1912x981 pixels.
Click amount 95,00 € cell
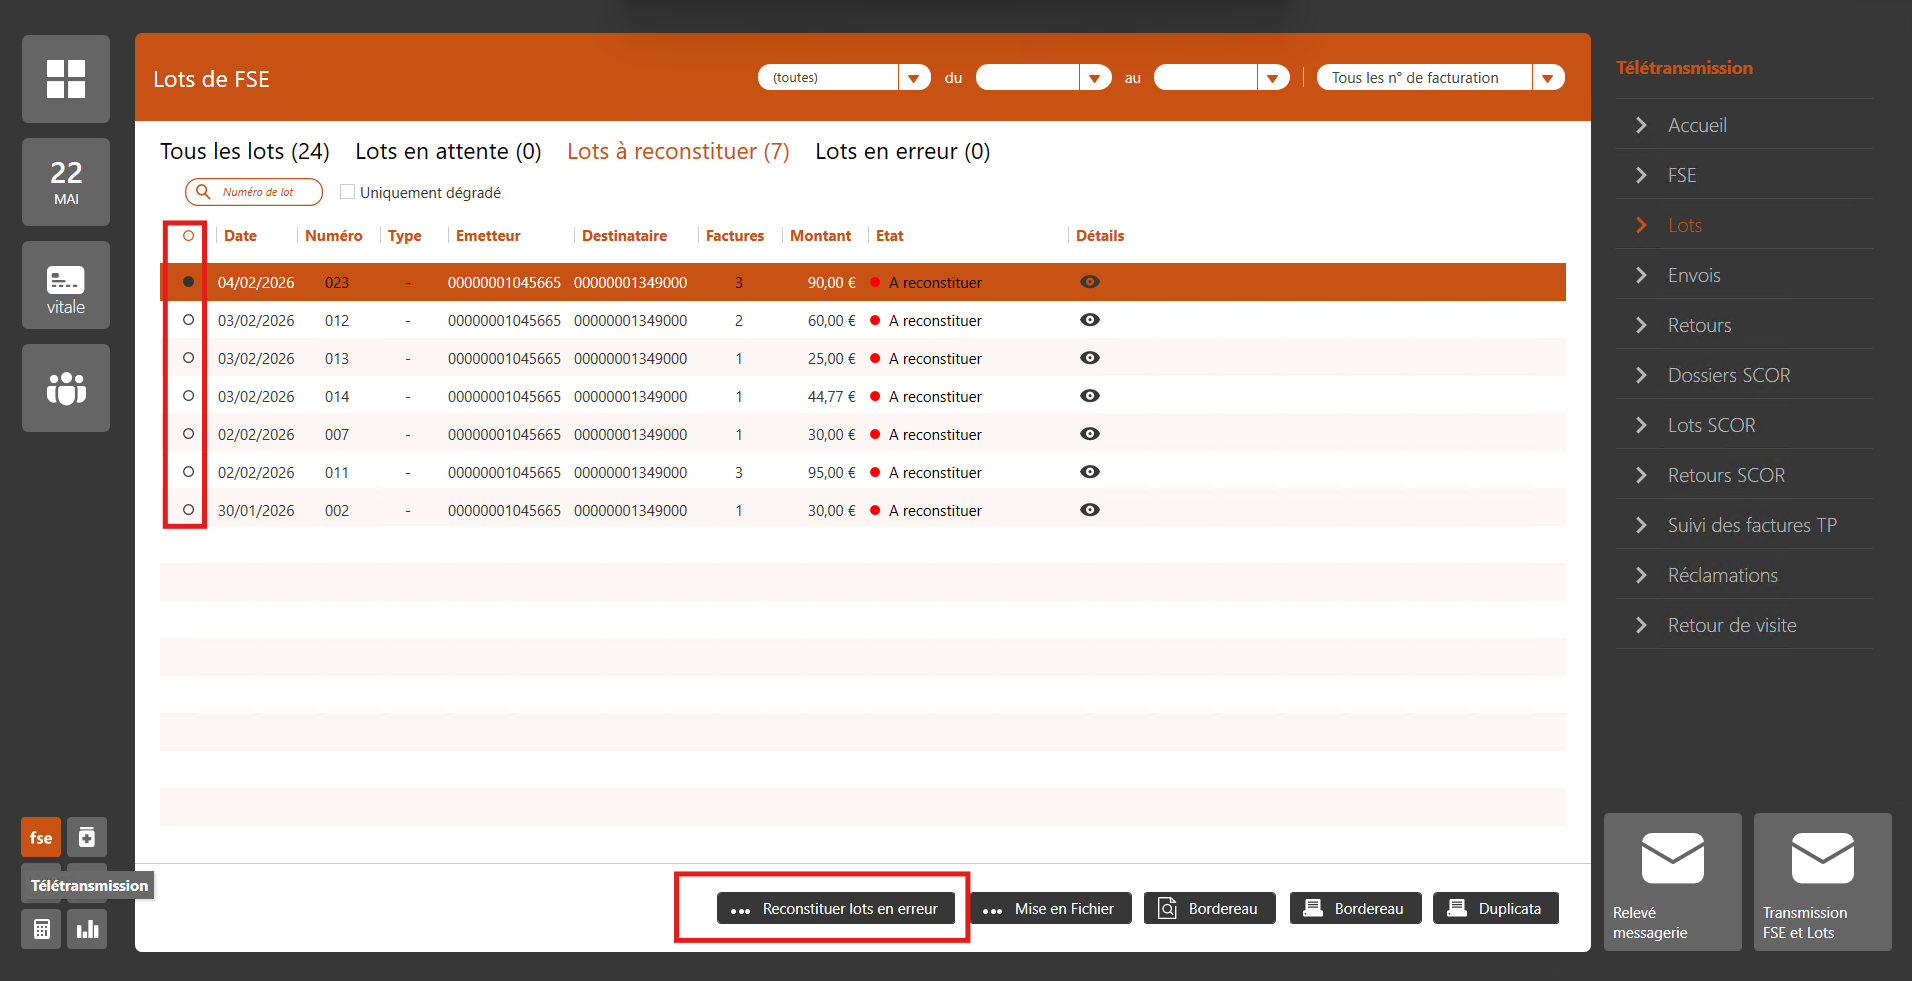pyautogui.click(x=832, y=472)
